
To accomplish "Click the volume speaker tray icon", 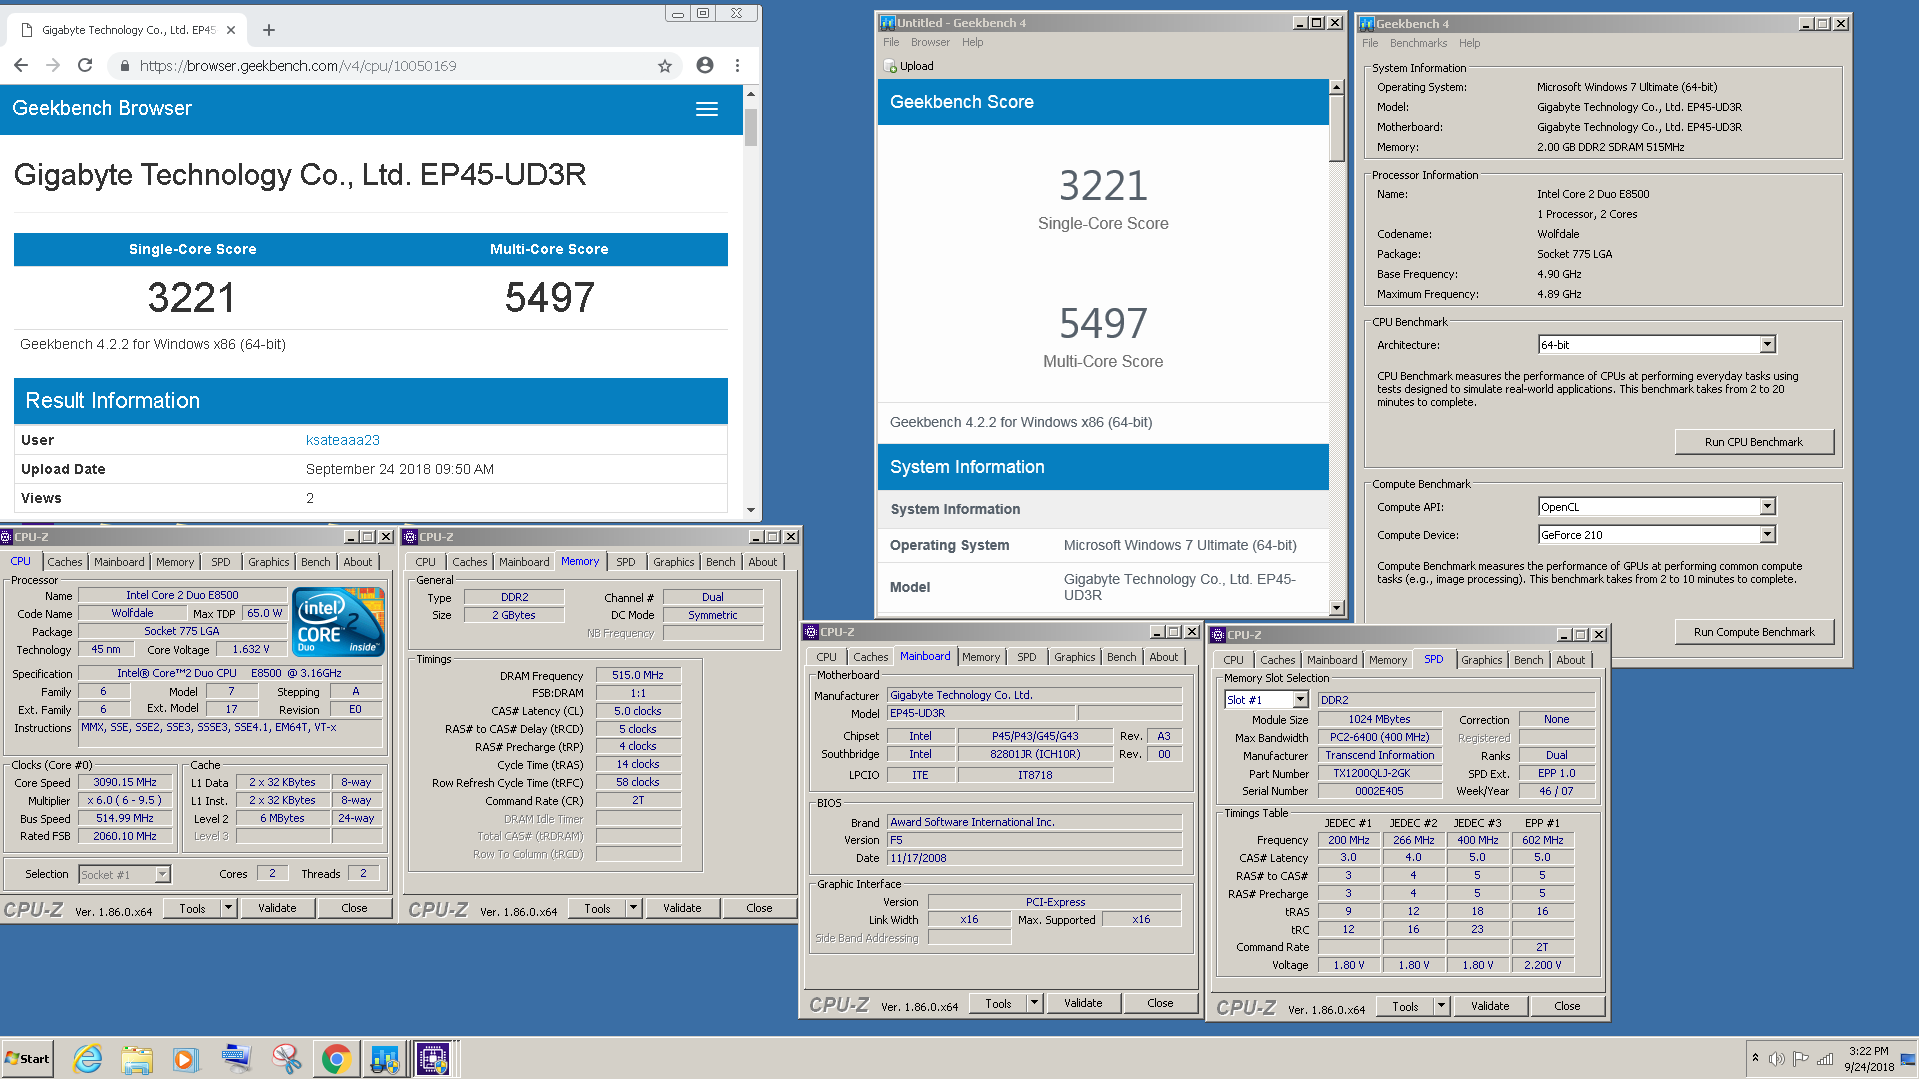I will (1776, 1059).
